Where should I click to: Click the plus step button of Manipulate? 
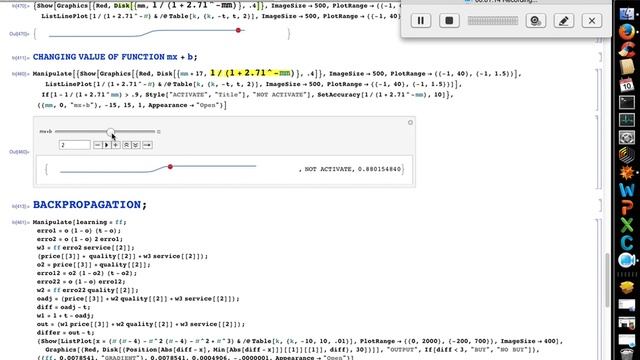[116, 145]
